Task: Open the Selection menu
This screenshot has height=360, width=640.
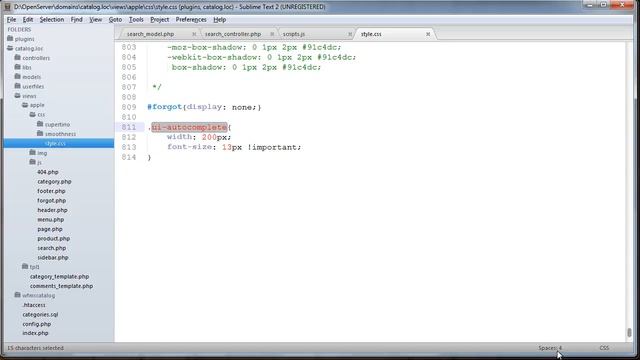Action: (x=51, y=20)
